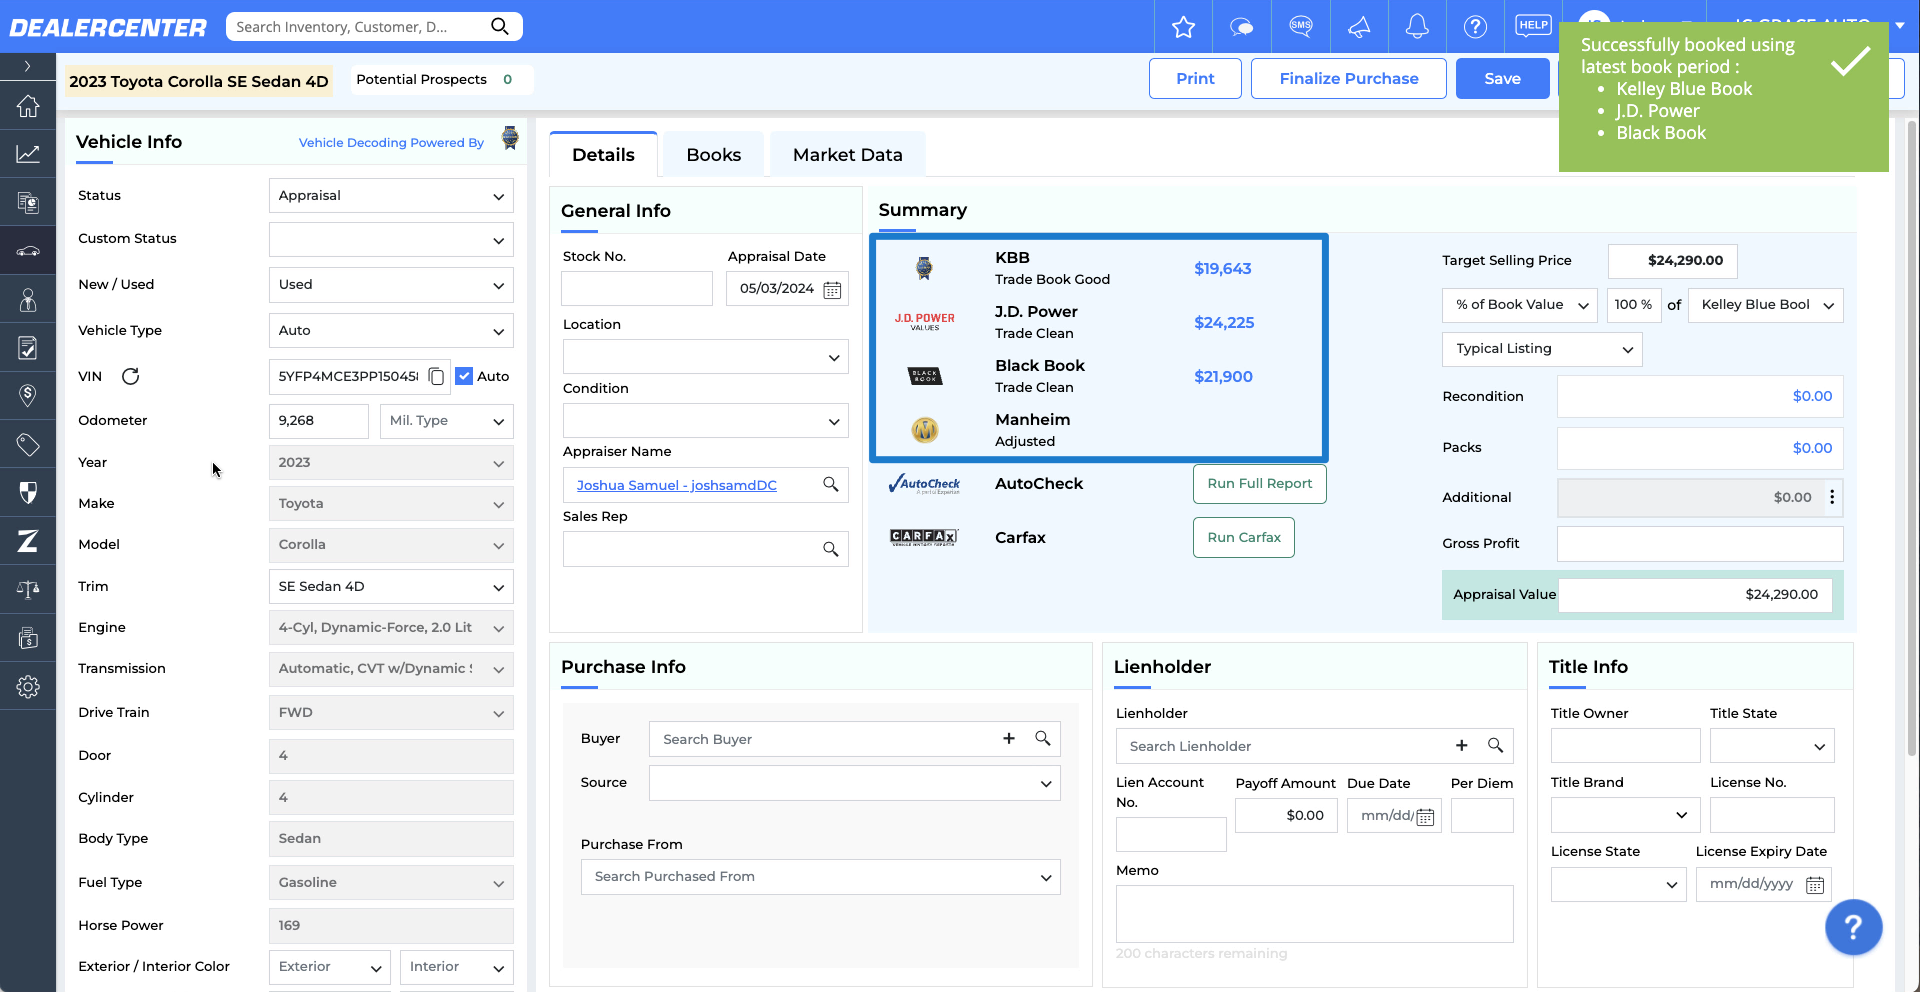This screenshot has height=992, width=1920.
Task: Open the notifications bell icon
Action: (x=1417, y=27)
